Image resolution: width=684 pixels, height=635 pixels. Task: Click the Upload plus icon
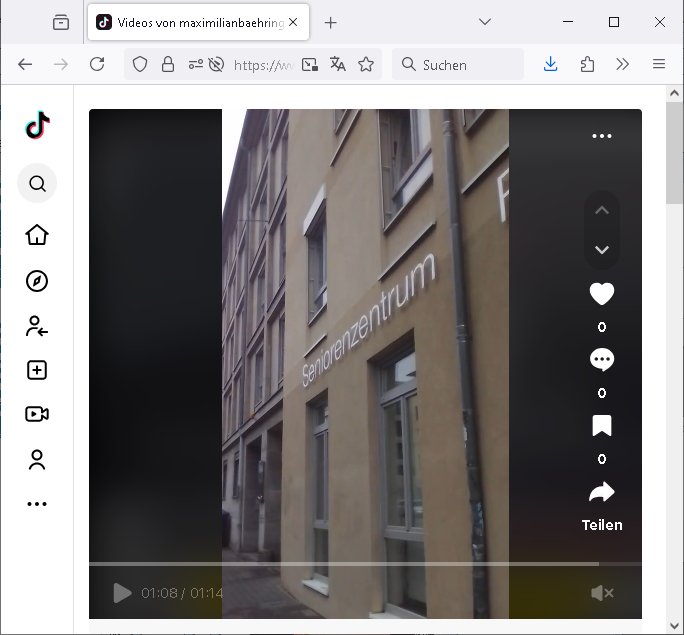point(37,370)
